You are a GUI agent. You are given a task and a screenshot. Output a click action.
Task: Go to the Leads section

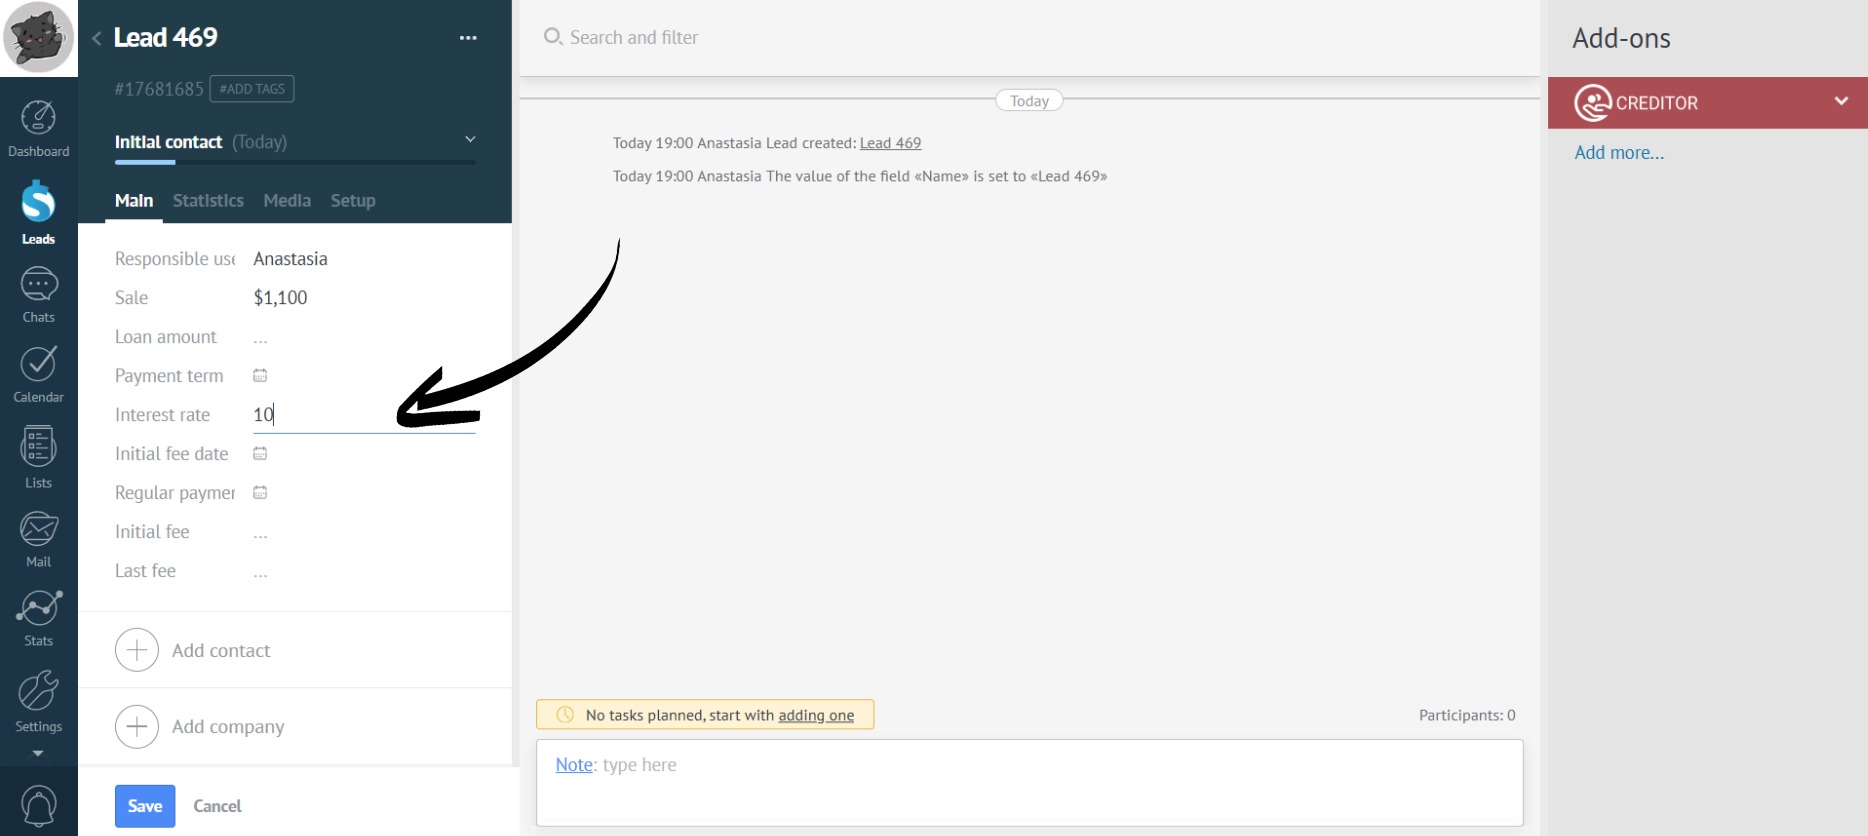pyautogui.click(x=38, y=212)
